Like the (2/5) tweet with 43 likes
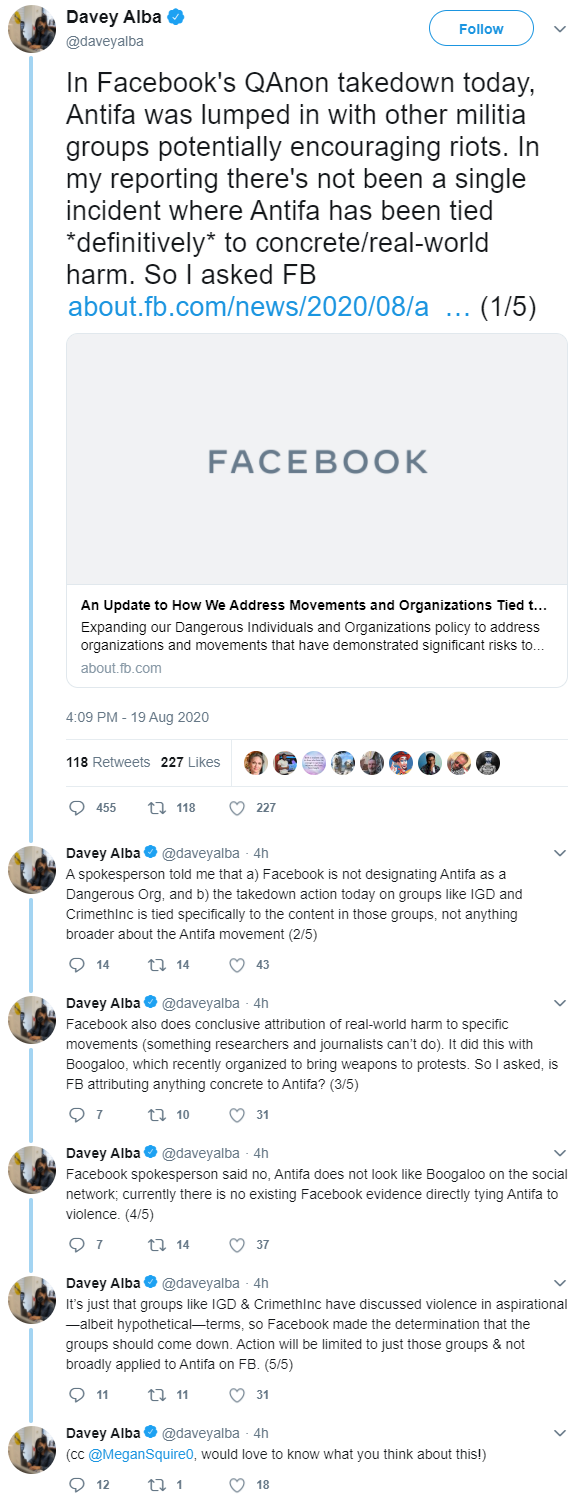Image resolution: width=577 pixels, height=1497 pixels. tap(236, 965)
